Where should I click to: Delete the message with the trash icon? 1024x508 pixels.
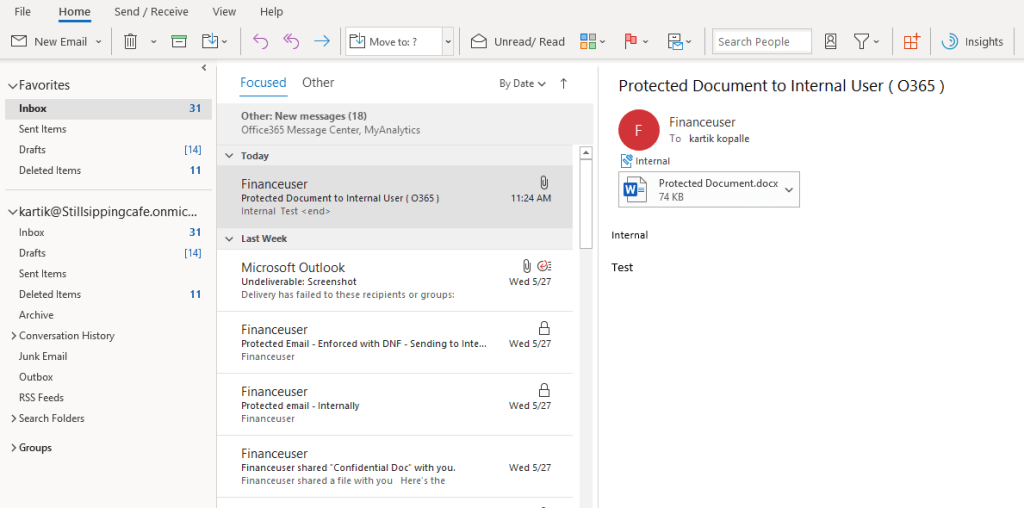tap(131, 42)
